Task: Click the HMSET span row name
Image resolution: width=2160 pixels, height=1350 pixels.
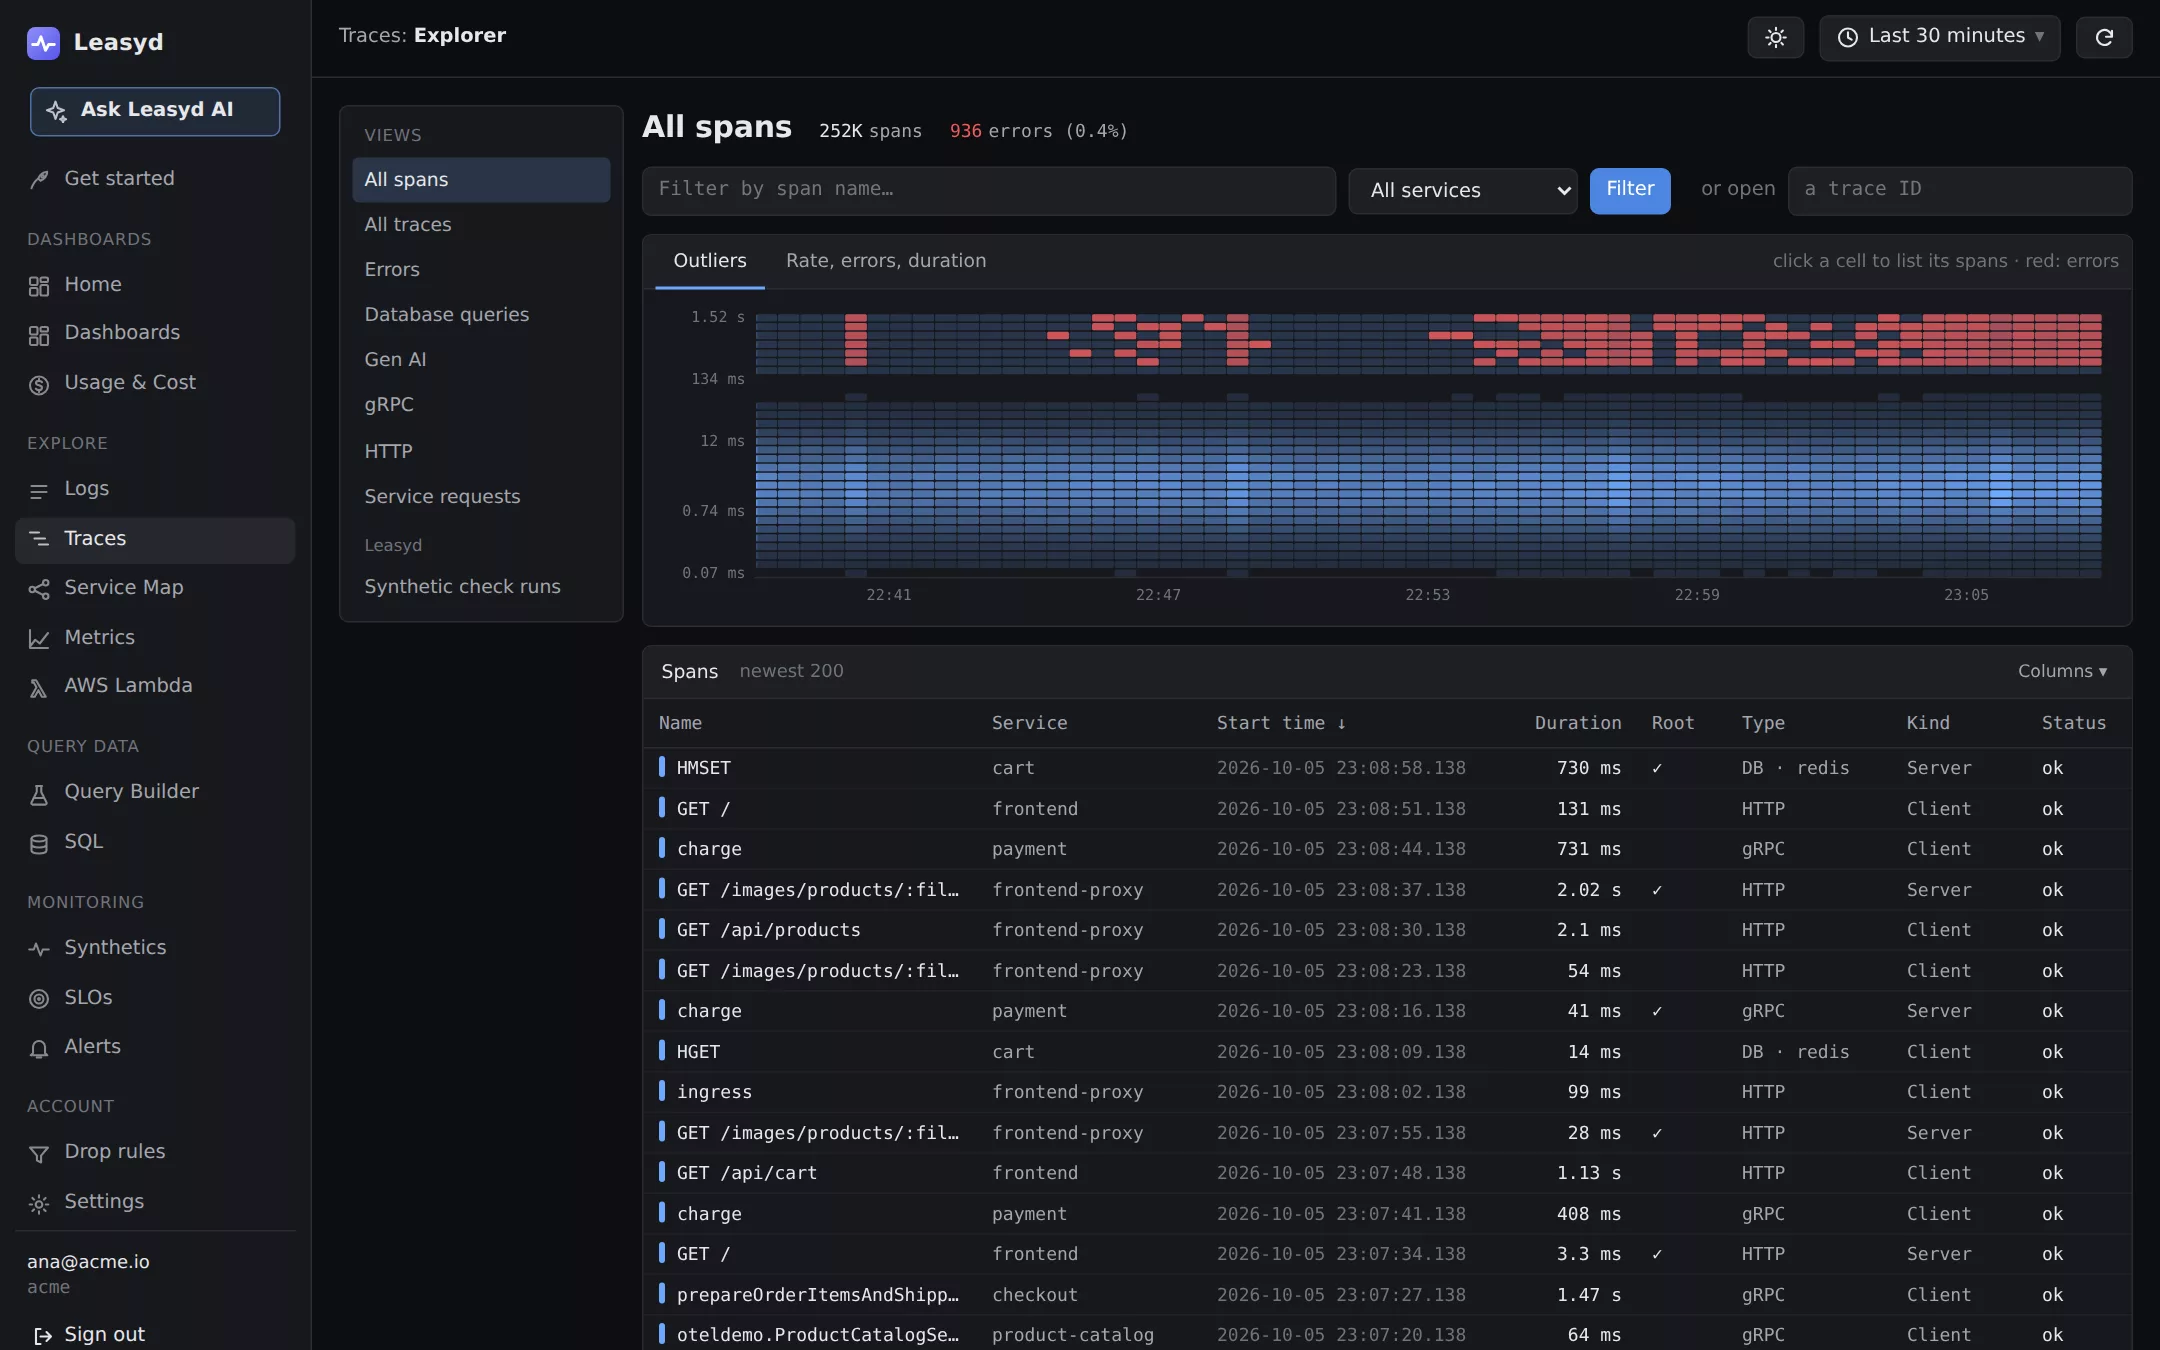Action: 704,768
